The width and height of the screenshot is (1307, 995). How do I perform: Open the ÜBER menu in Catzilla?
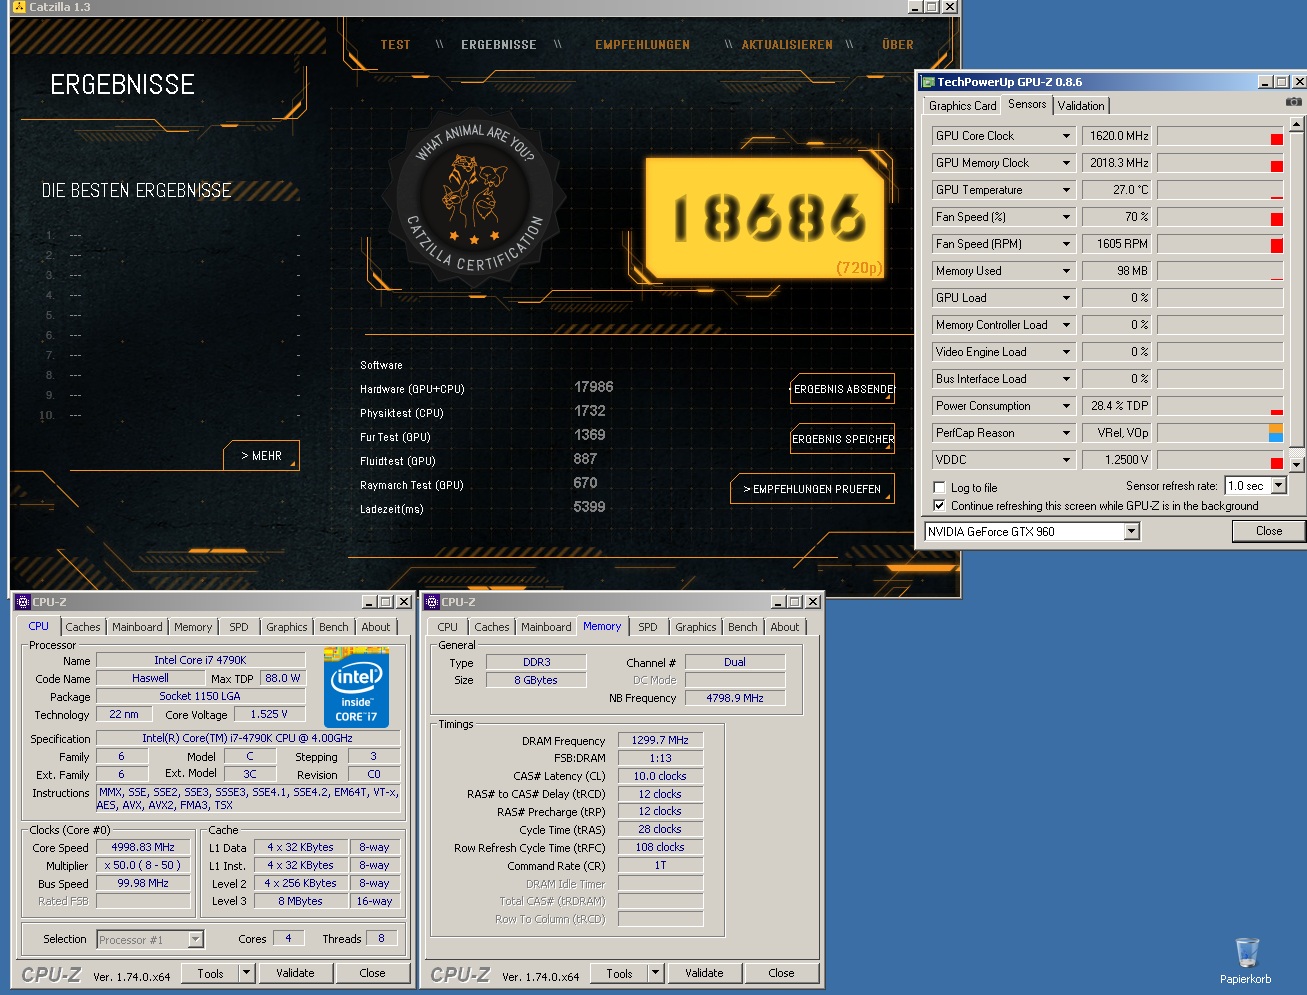pyautogui.click(x=898, y=45)
